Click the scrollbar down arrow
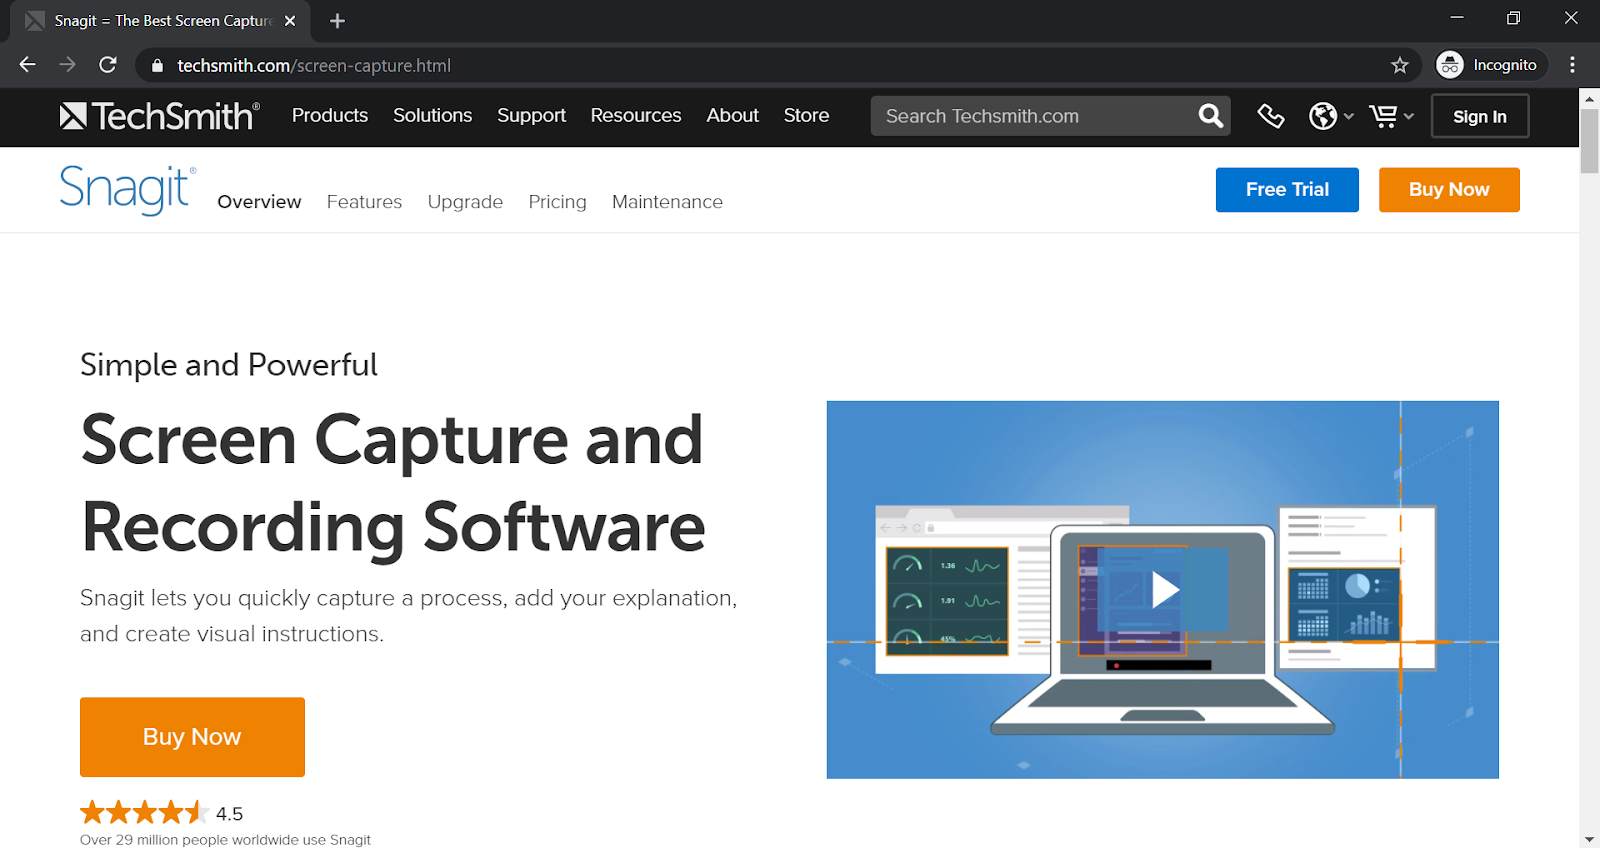The height and width of the screenshot is (848, 1600). tap(1590, 839)
